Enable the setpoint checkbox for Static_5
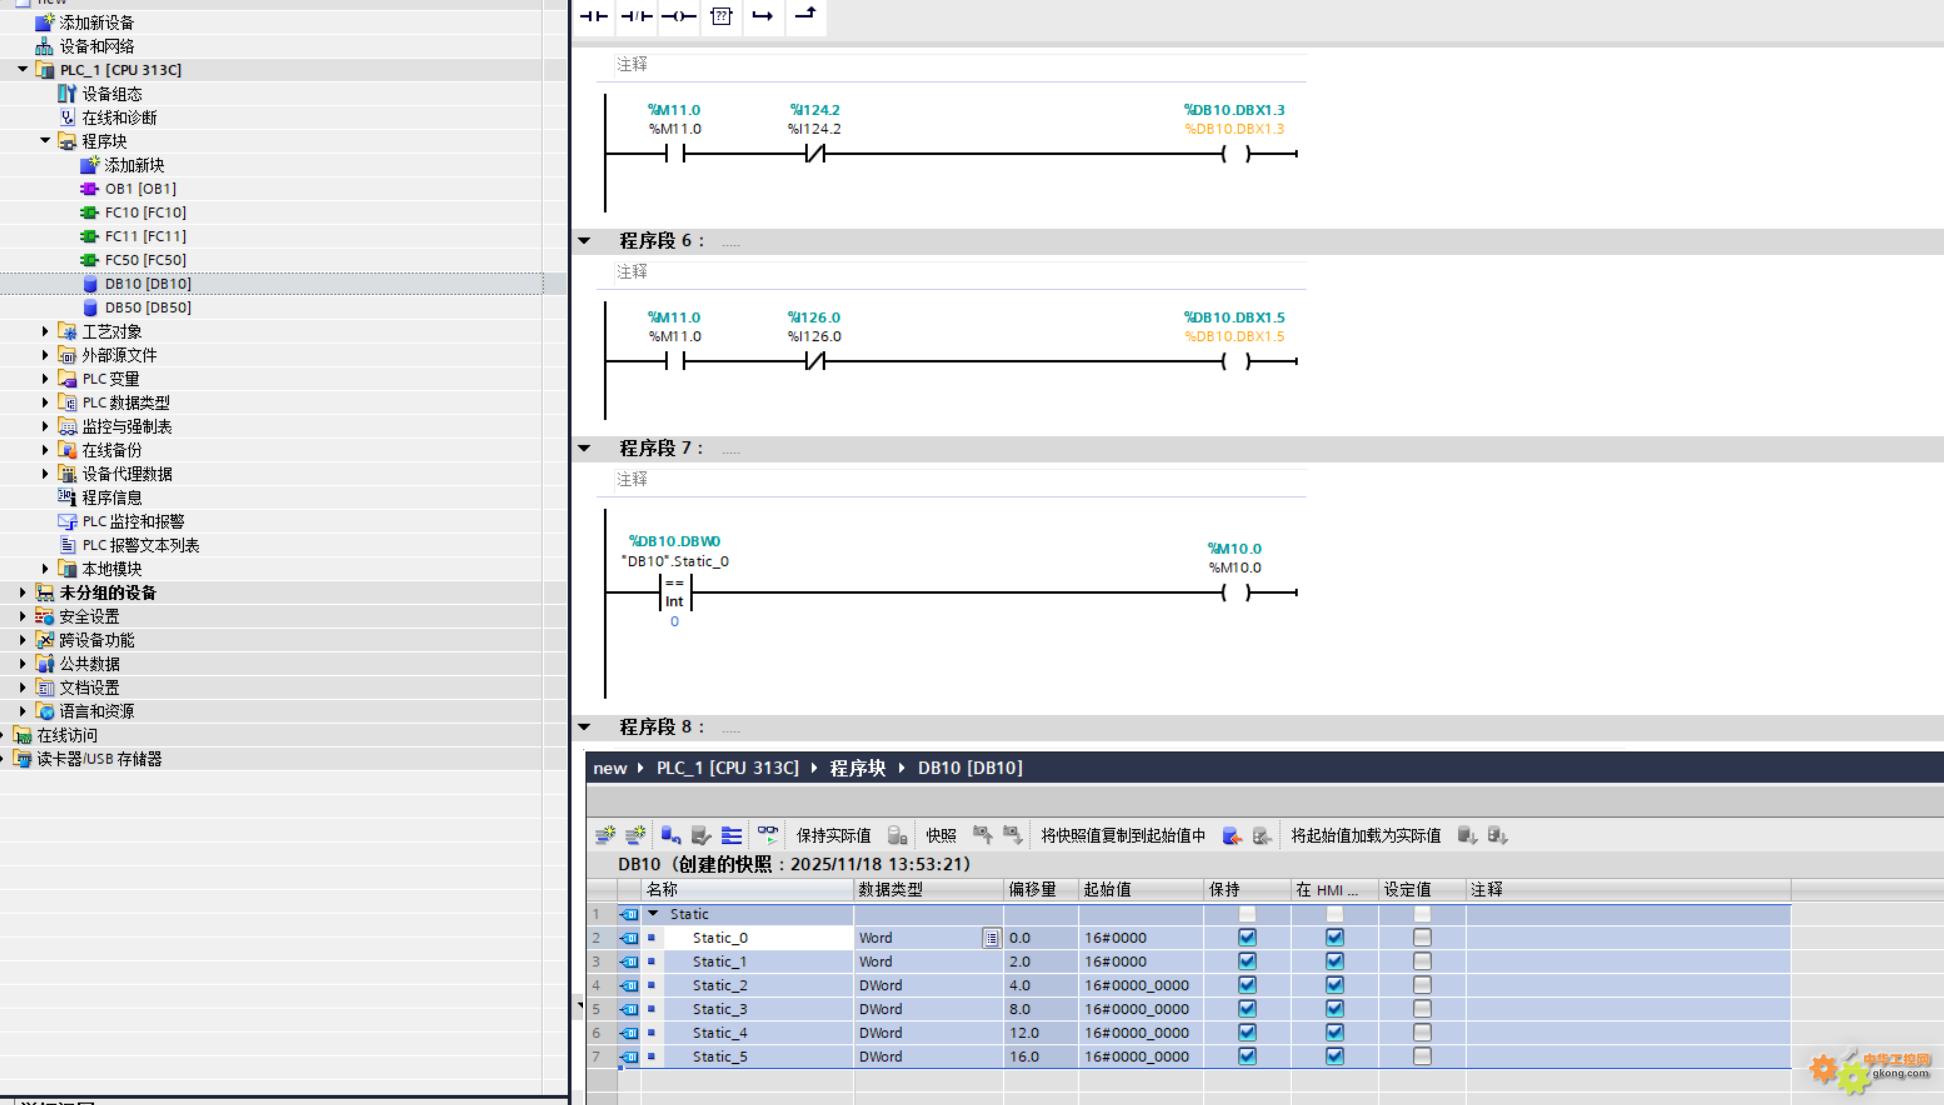This screenshot has height=1105, width=1944. 1422,1056
